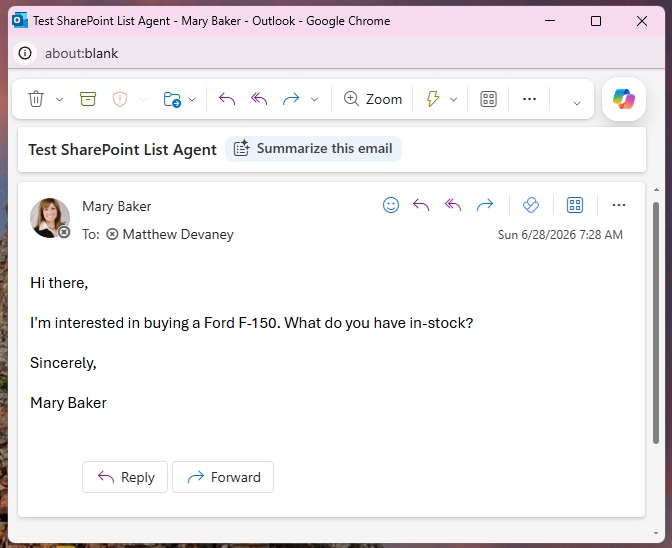The width and height of the screenshot is (672, 548).
Task: Maximize the Outlook Chrome window
Action: [596, 21]
